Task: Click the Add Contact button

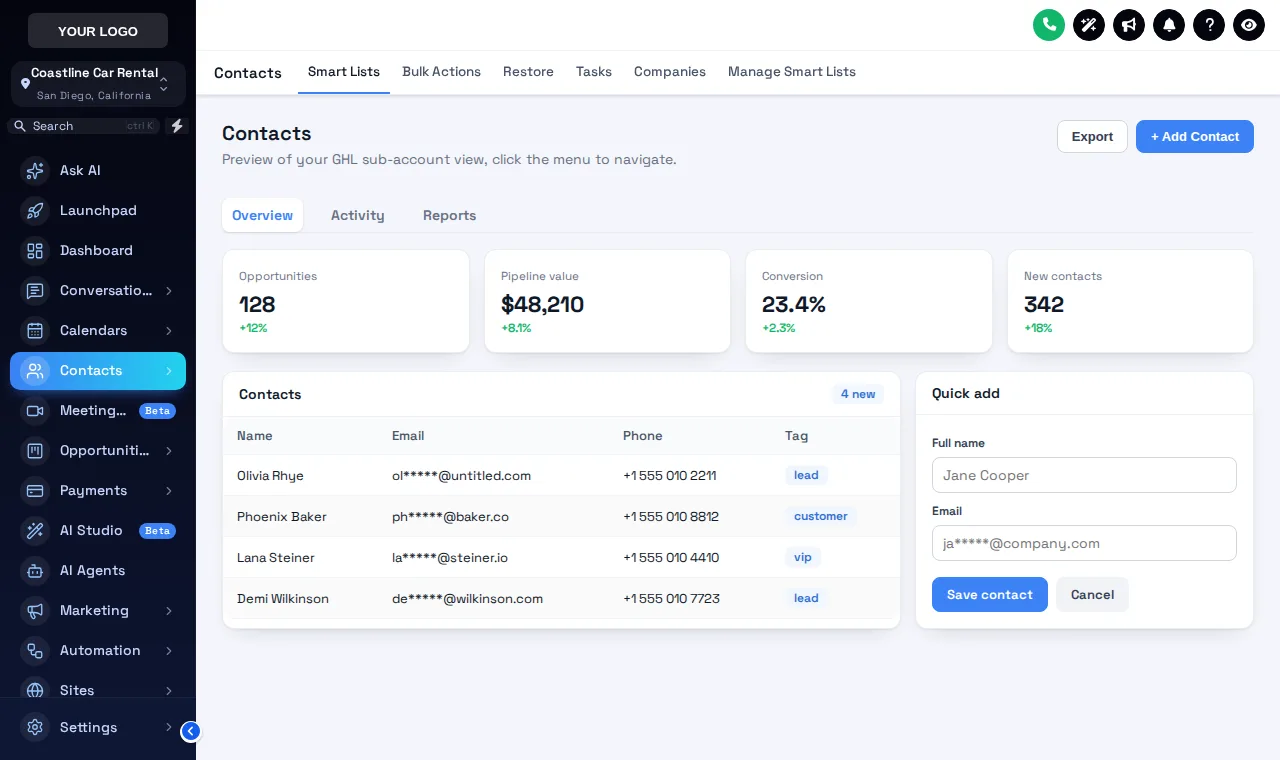Action: click(1195, 137)
